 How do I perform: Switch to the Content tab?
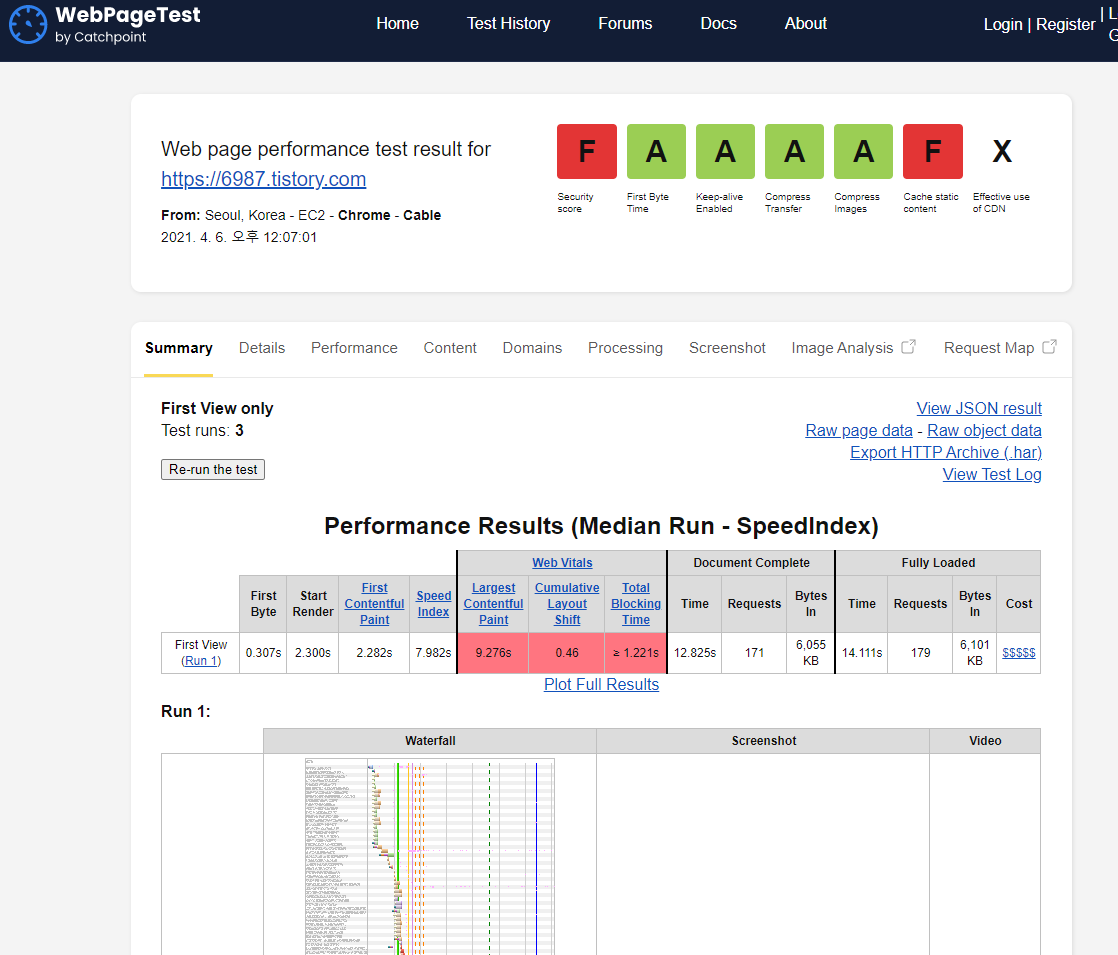[450, 348]
